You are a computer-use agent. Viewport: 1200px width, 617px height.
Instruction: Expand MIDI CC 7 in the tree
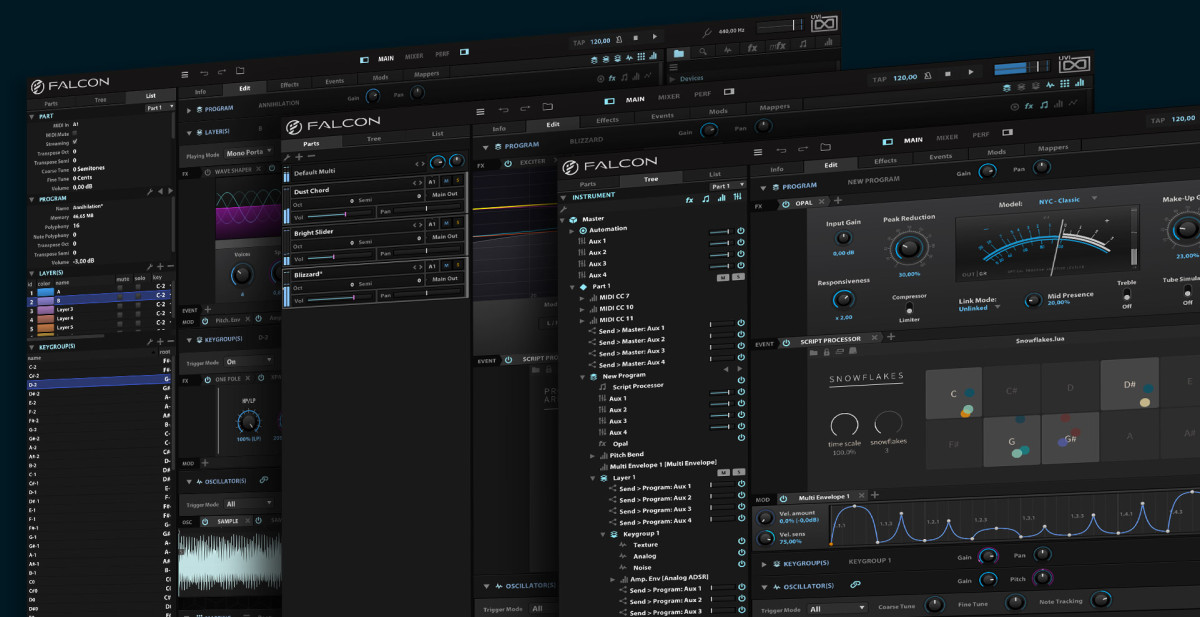582,296
